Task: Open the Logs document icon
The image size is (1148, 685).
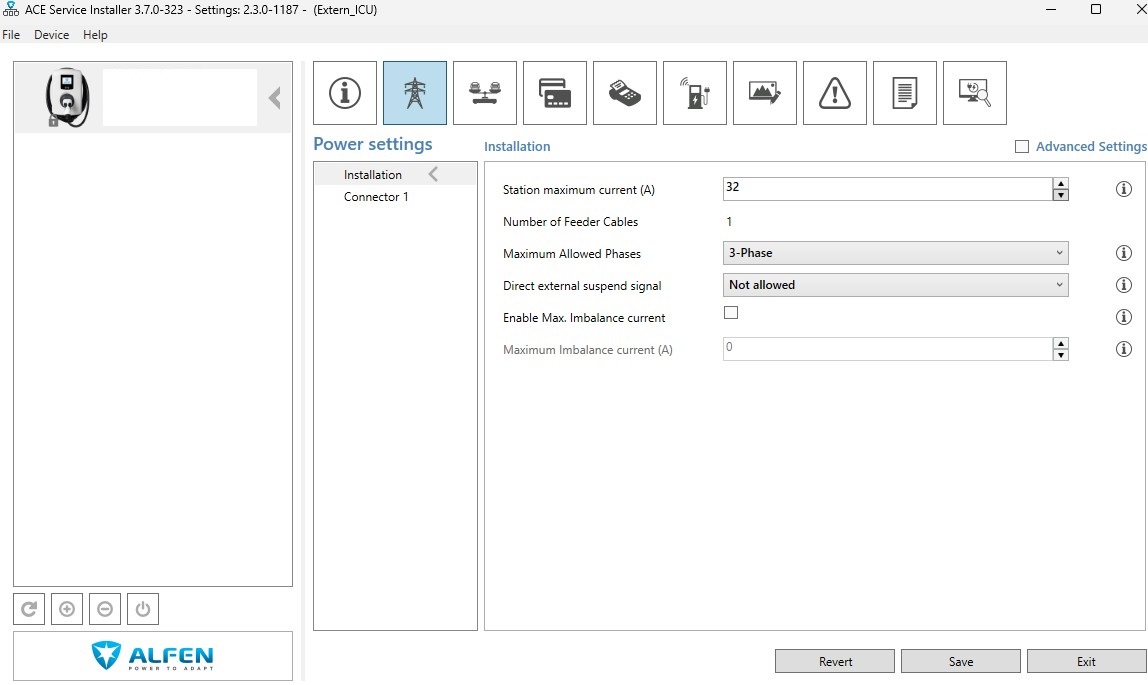Action: coord(905,93)
